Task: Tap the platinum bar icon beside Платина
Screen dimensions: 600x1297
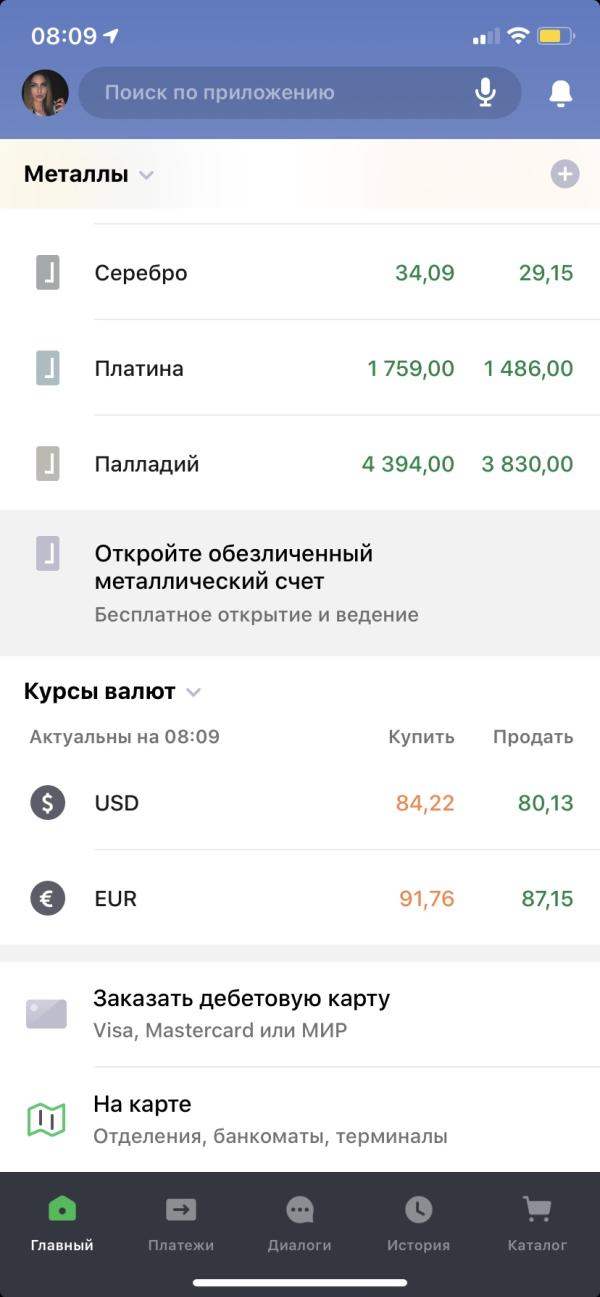Action: 48,368
